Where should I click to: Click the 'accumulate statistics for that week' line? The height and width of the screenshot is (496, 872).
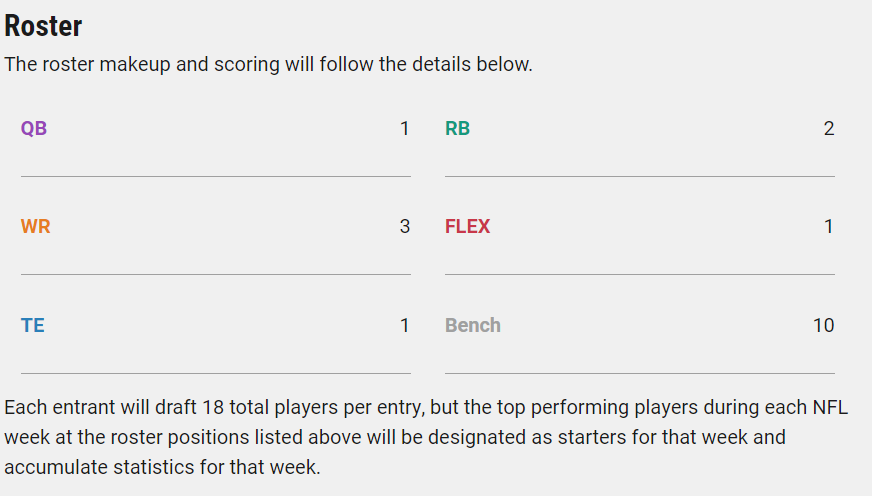[162, 467]
